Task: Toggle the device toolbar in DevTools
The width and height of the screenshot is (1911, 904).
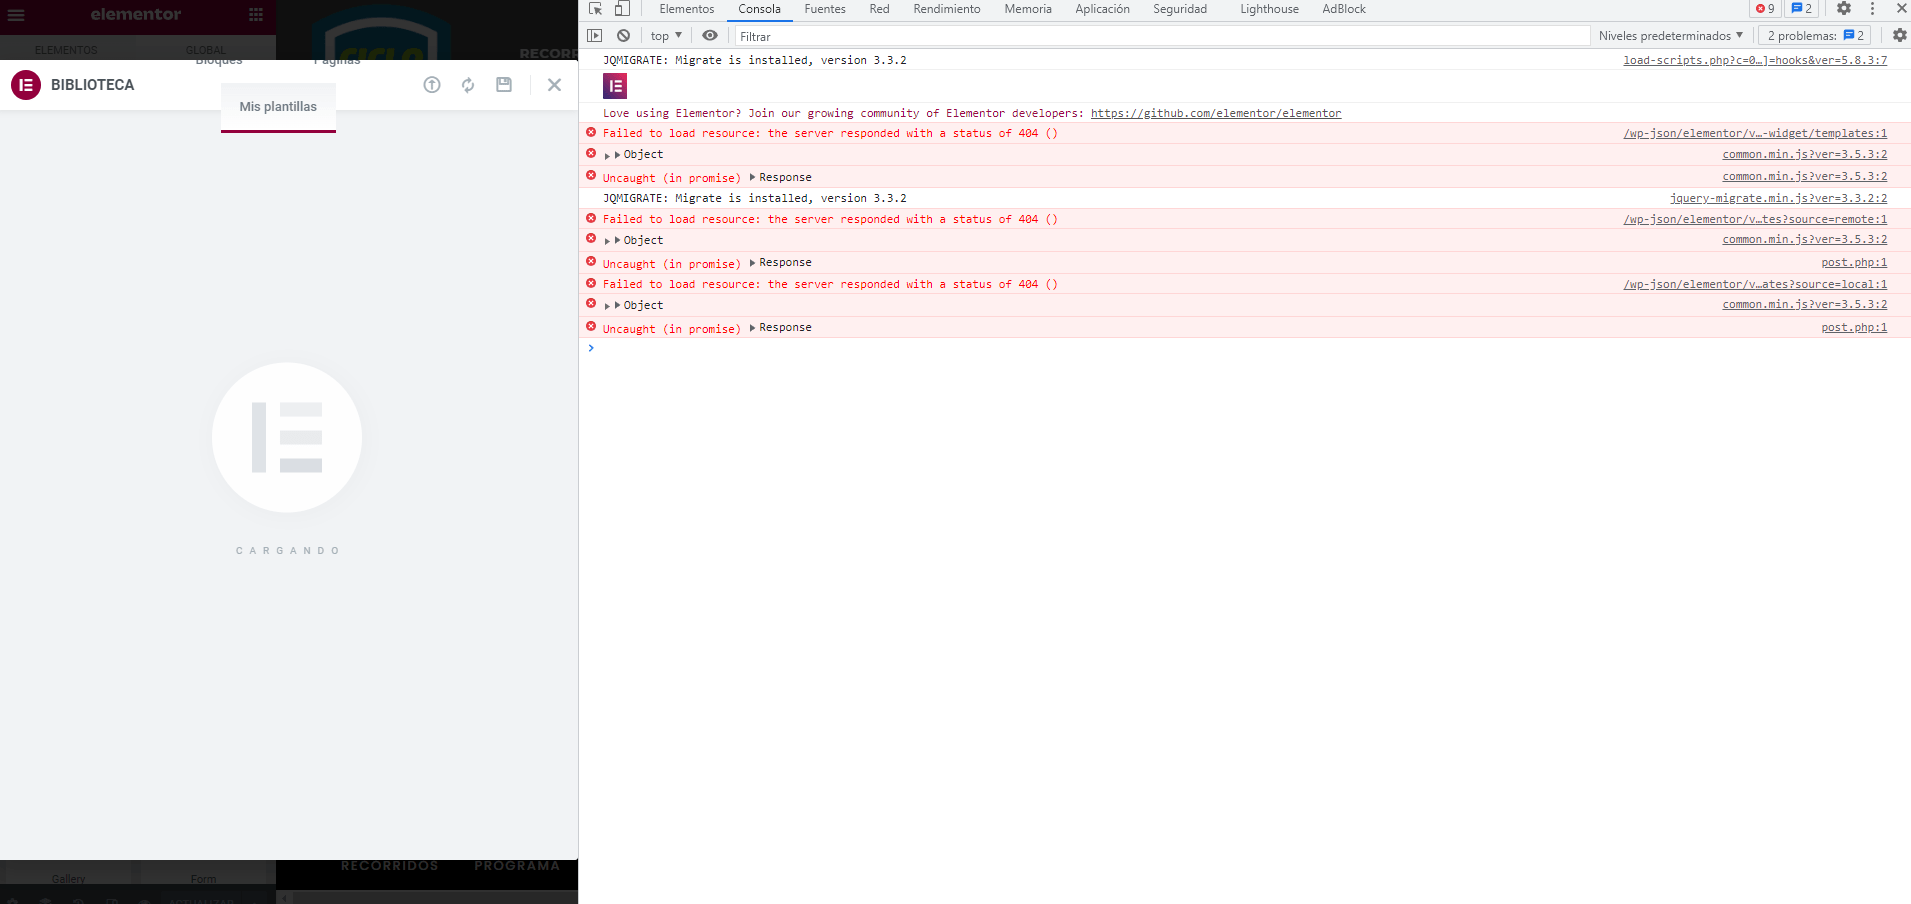Action: pos(622,9)
